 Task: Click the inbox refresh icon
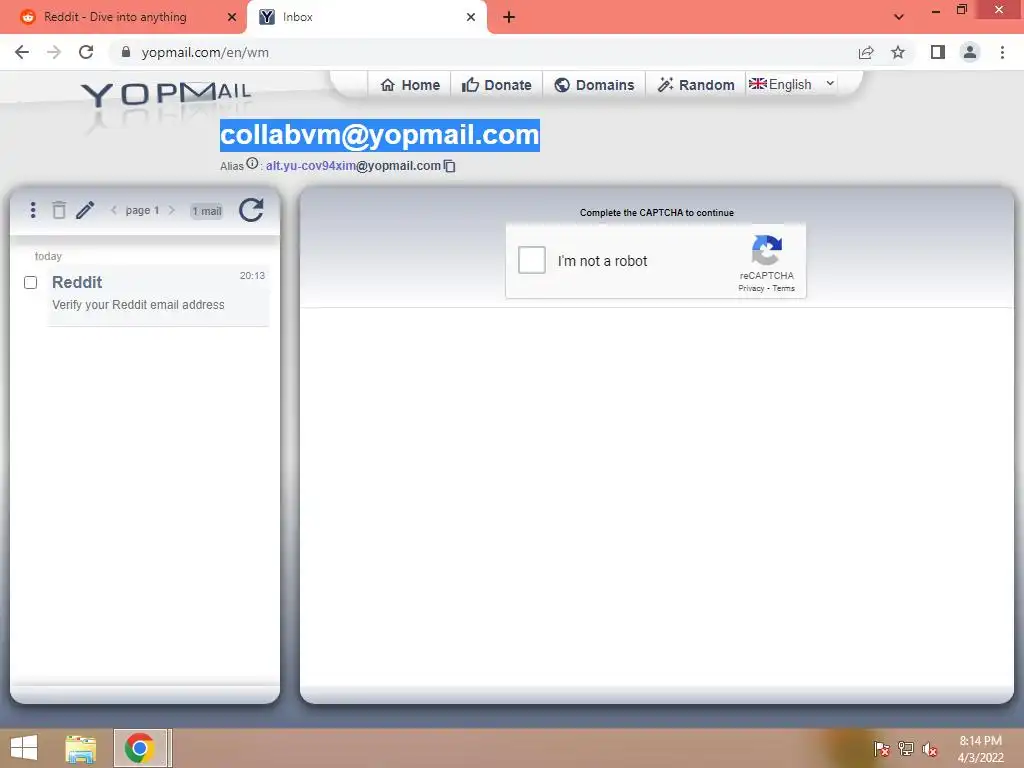[251, 210]
